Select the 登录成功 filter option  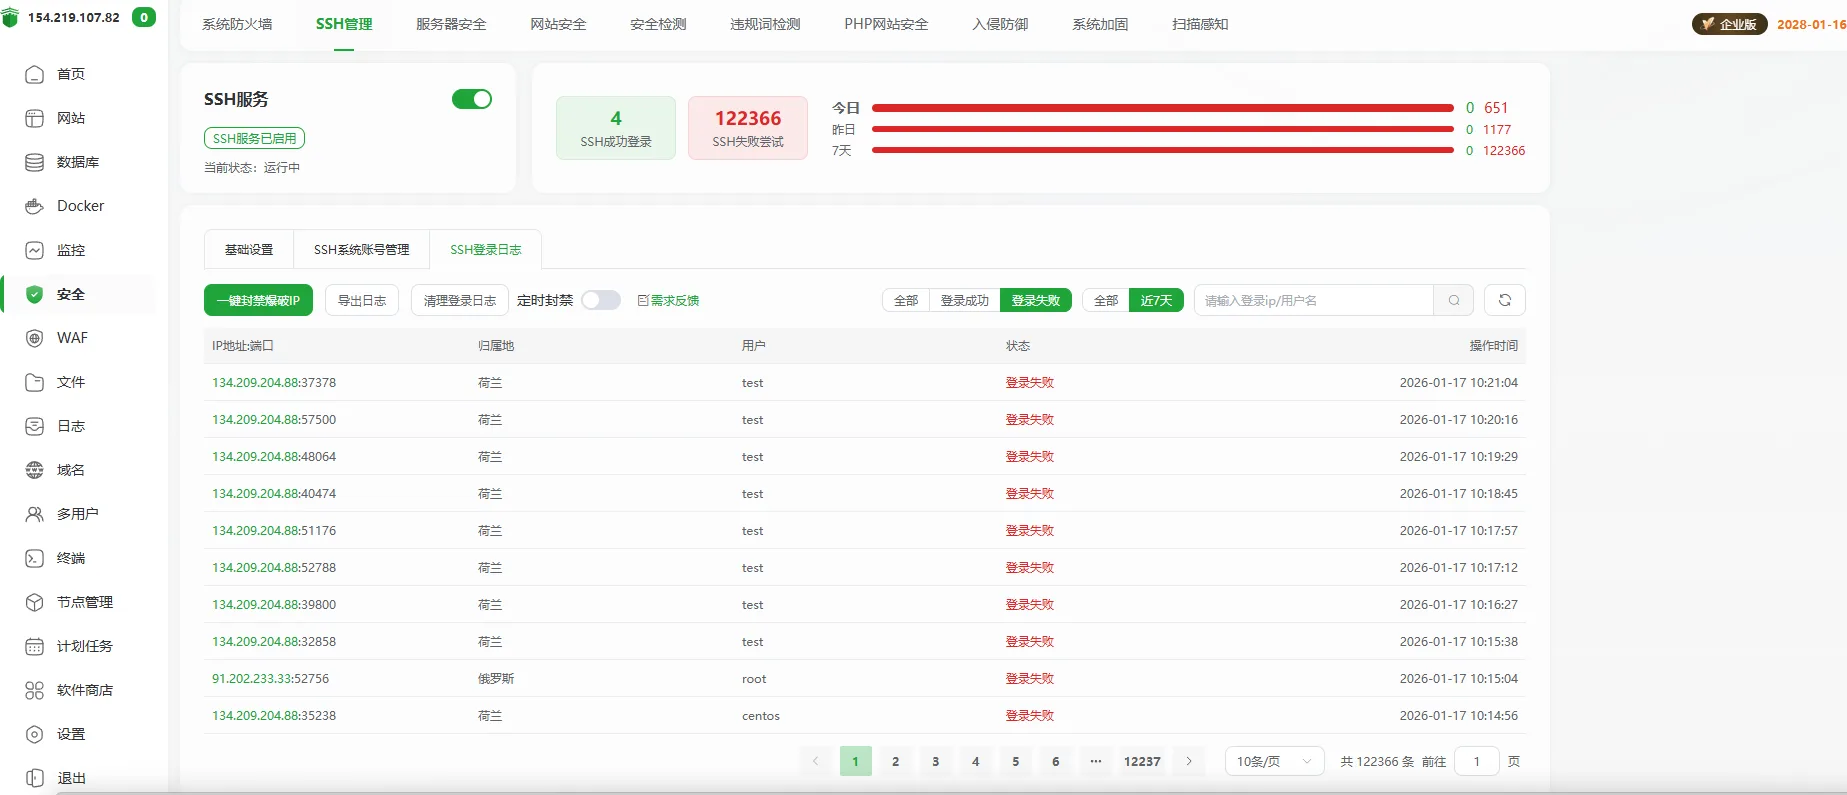coord(964,300)
